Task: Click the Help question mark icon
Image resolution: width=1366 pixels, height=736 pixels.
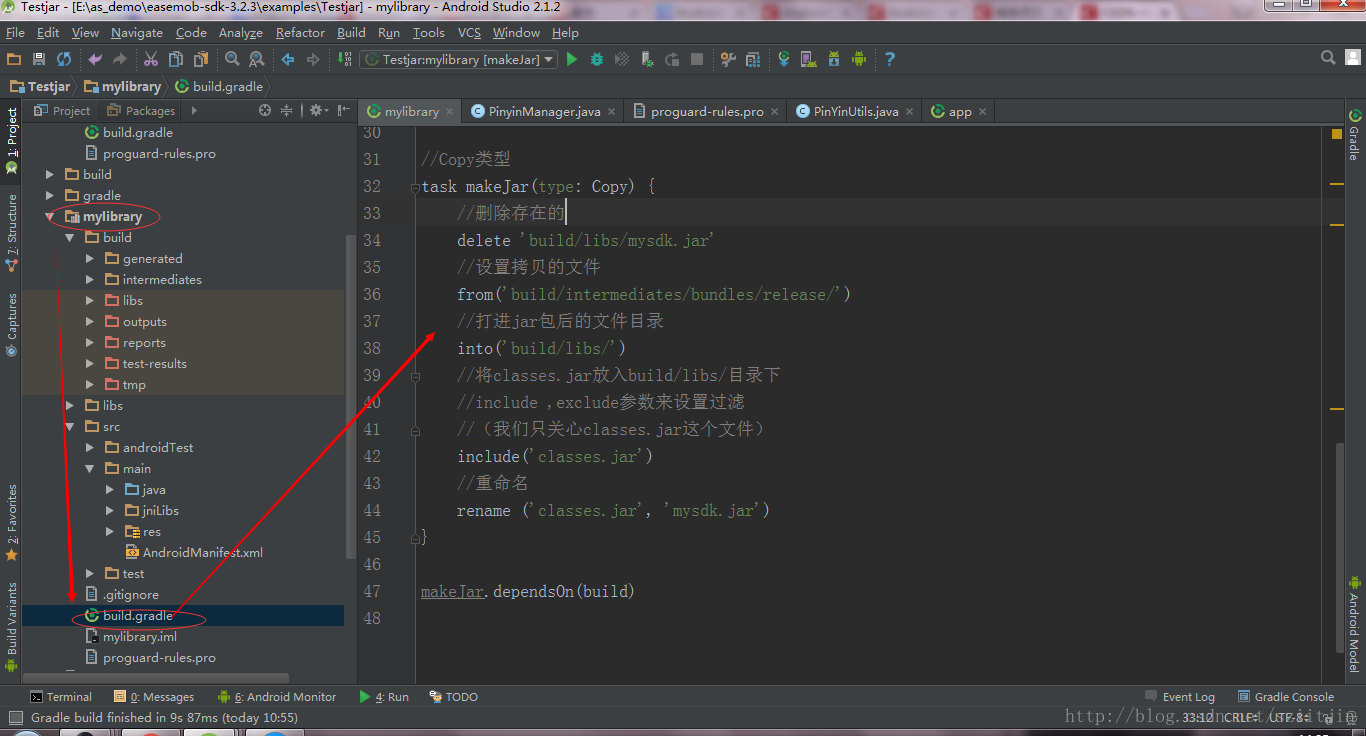Action: pyautogui.click(x=890, y=59)
